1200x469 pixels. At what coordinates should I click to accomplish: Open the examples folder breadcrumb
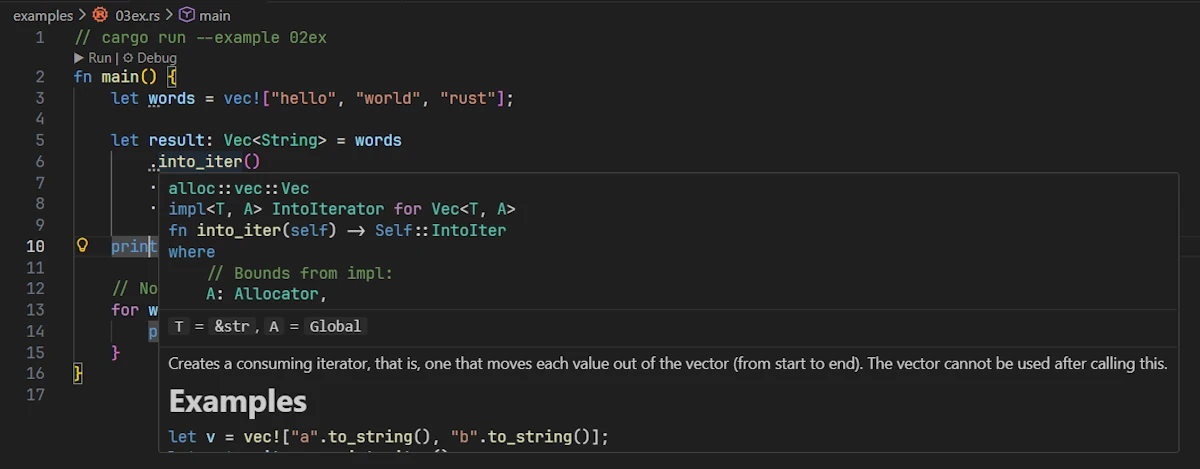tap(42, 15)
